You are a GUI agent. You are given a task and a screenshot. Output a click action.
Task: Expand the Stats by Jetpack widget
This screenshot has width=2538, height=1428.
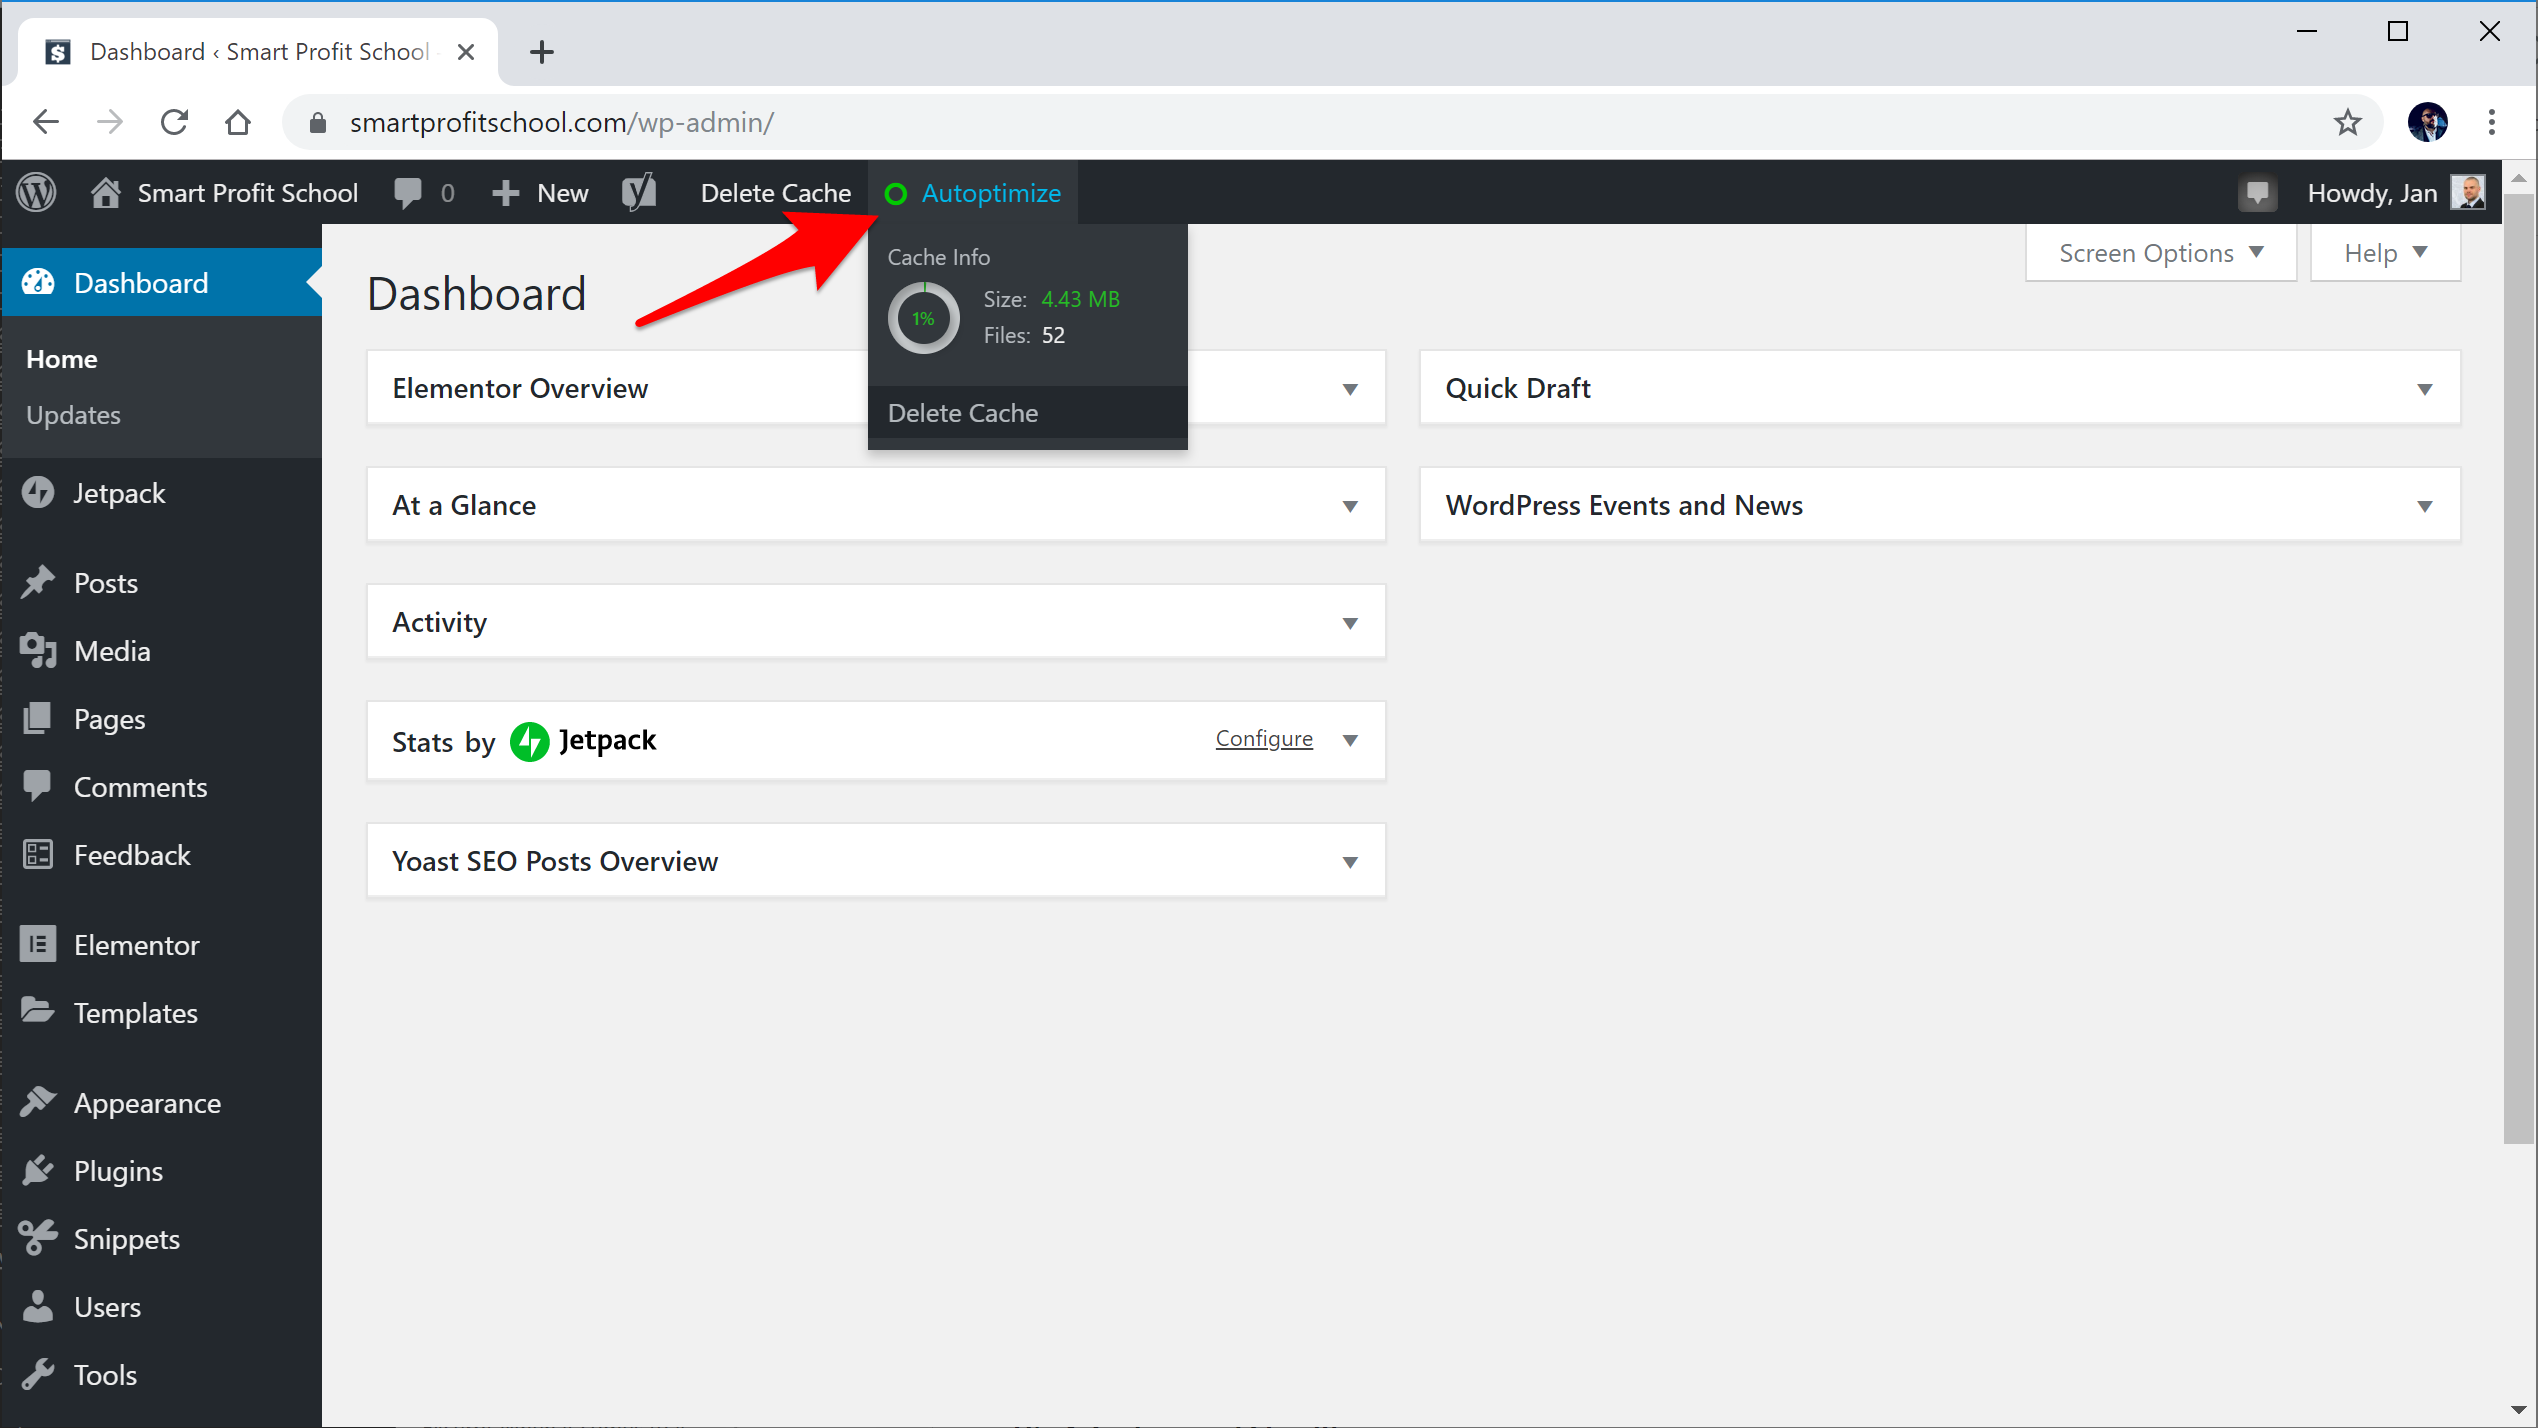click(1350, 740)
